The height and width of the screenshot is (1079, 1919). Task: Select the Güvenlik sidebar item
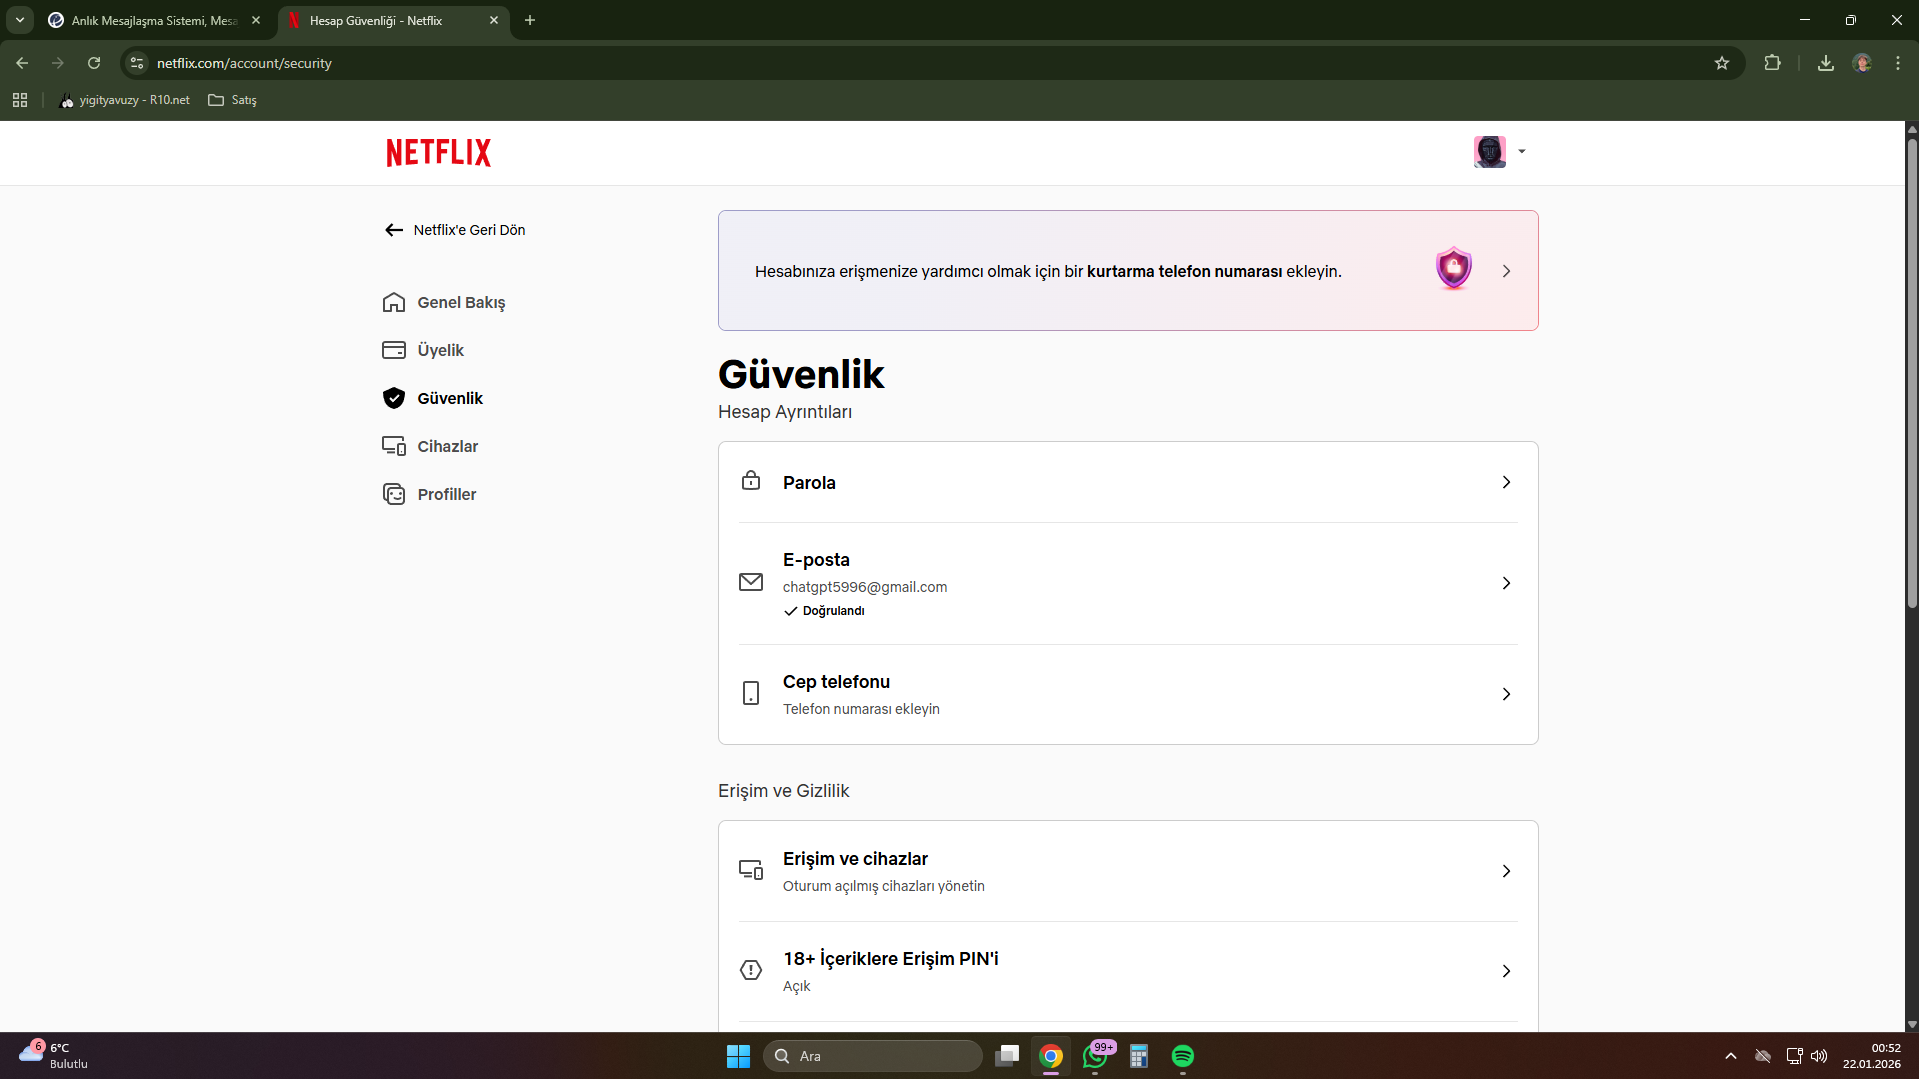(450, 398)
